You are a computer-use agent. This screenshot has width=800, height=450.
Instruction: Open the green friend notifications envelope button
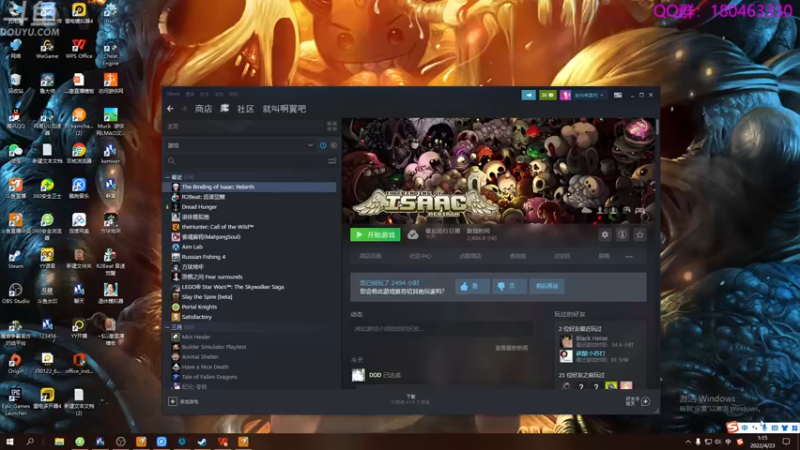(547, 95)
